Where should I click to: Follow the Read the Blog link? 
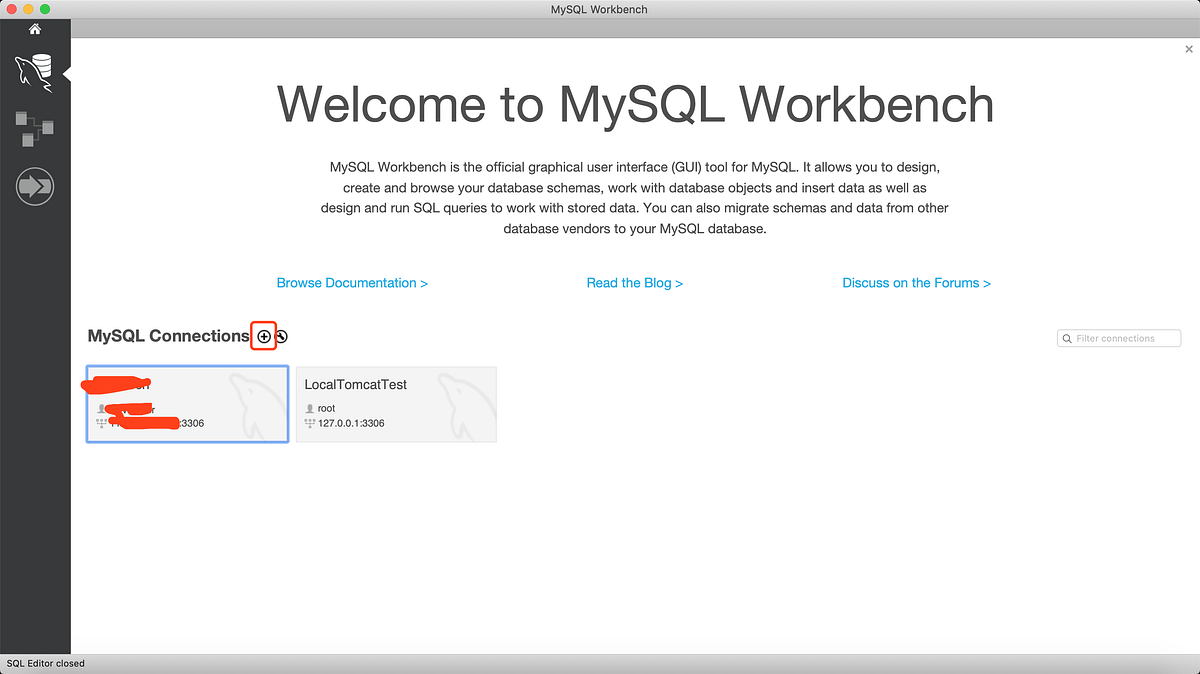click(x=634, y=283)
